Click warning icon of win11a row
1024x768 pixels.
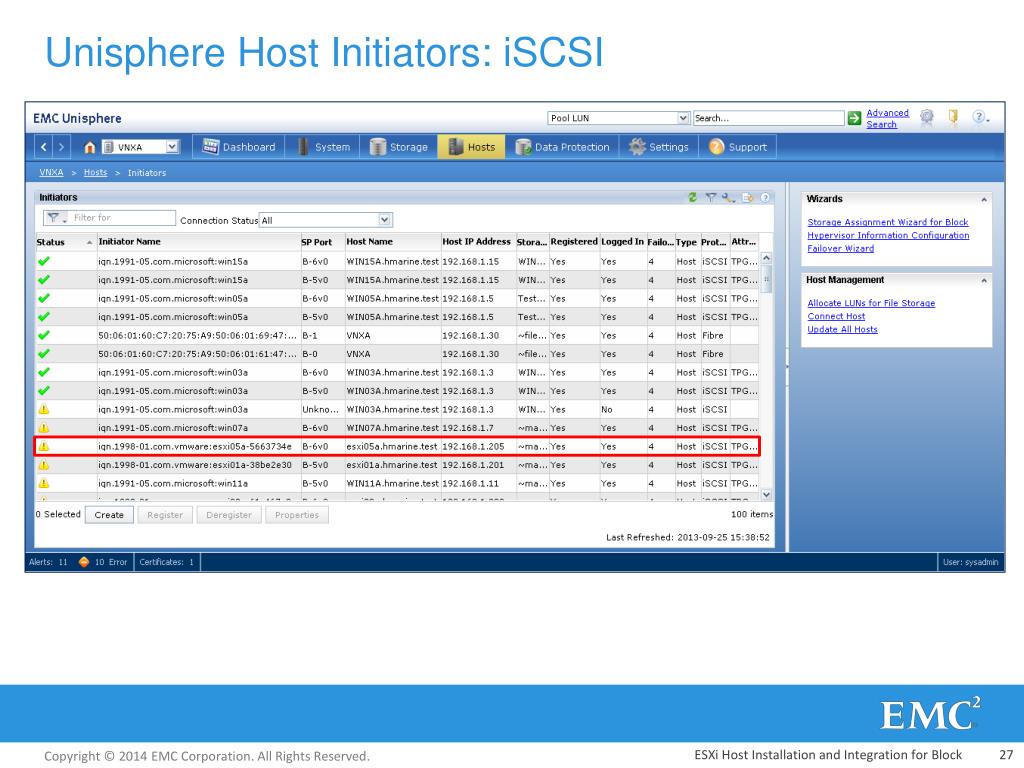click(44, 483)
